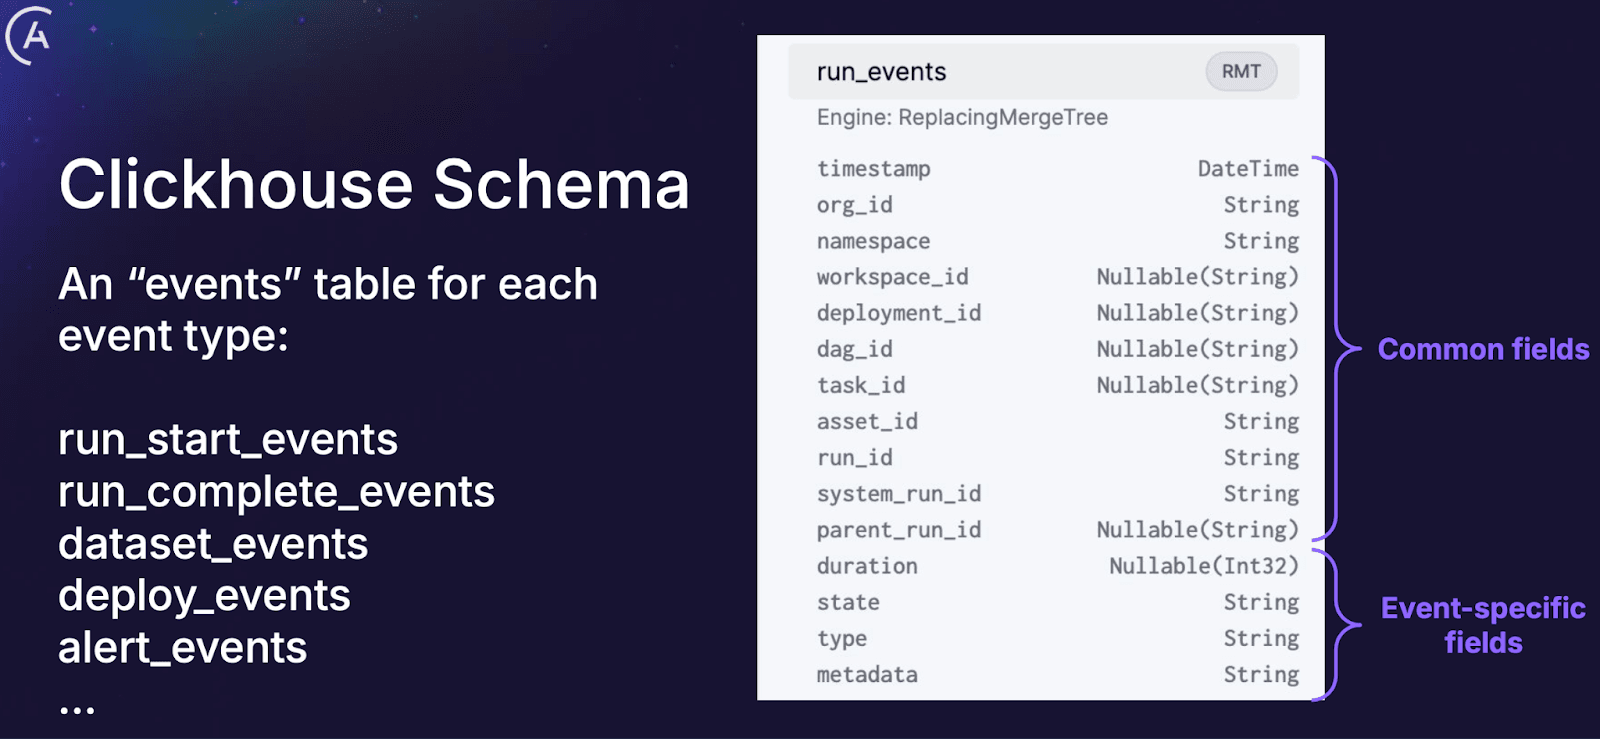Click the Engine: ReplacingMergeTree label

click(x=962, y=118)
